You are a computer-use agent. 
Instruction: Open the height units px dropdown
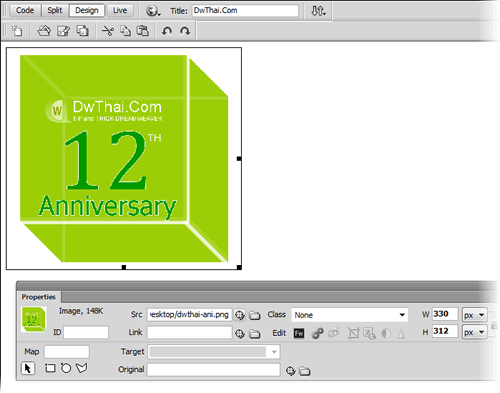(x=474, y=332)
